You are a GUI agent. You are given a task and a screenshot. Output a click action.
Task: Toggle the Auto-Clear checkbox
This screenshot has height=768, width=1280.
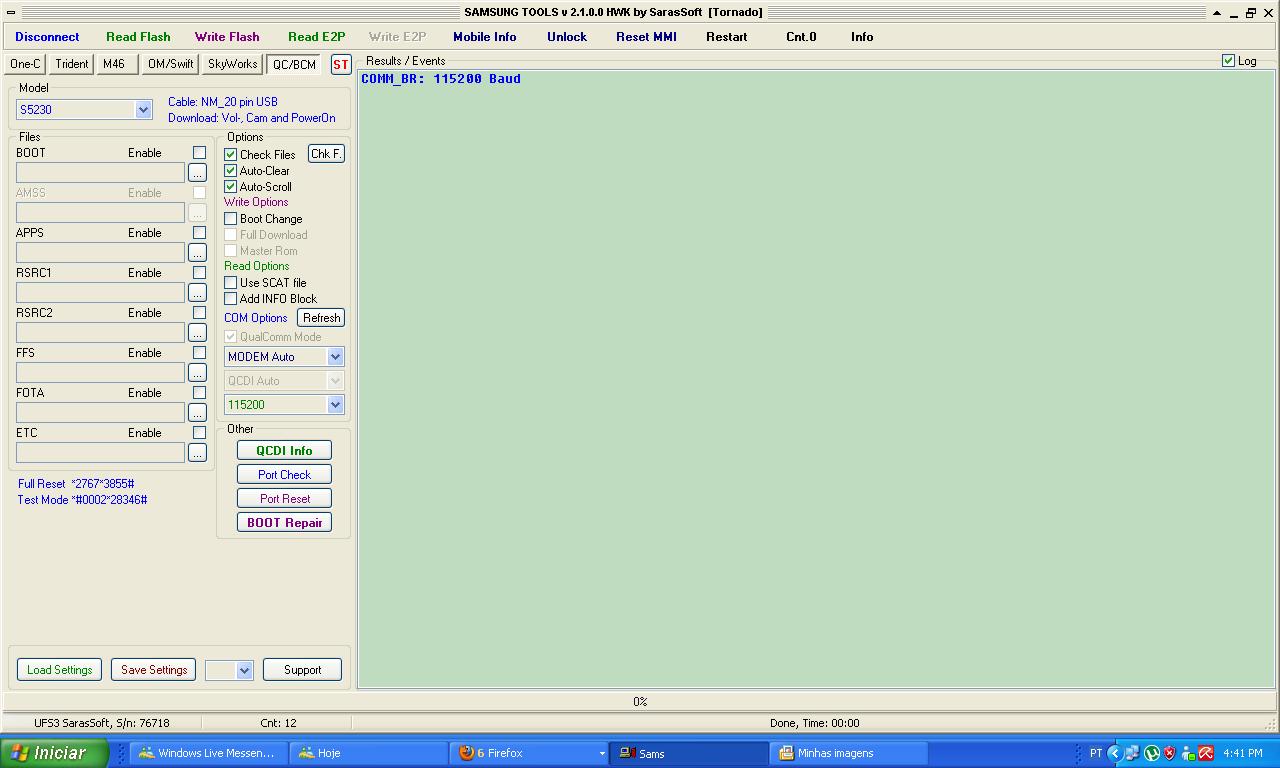[231, 171]
